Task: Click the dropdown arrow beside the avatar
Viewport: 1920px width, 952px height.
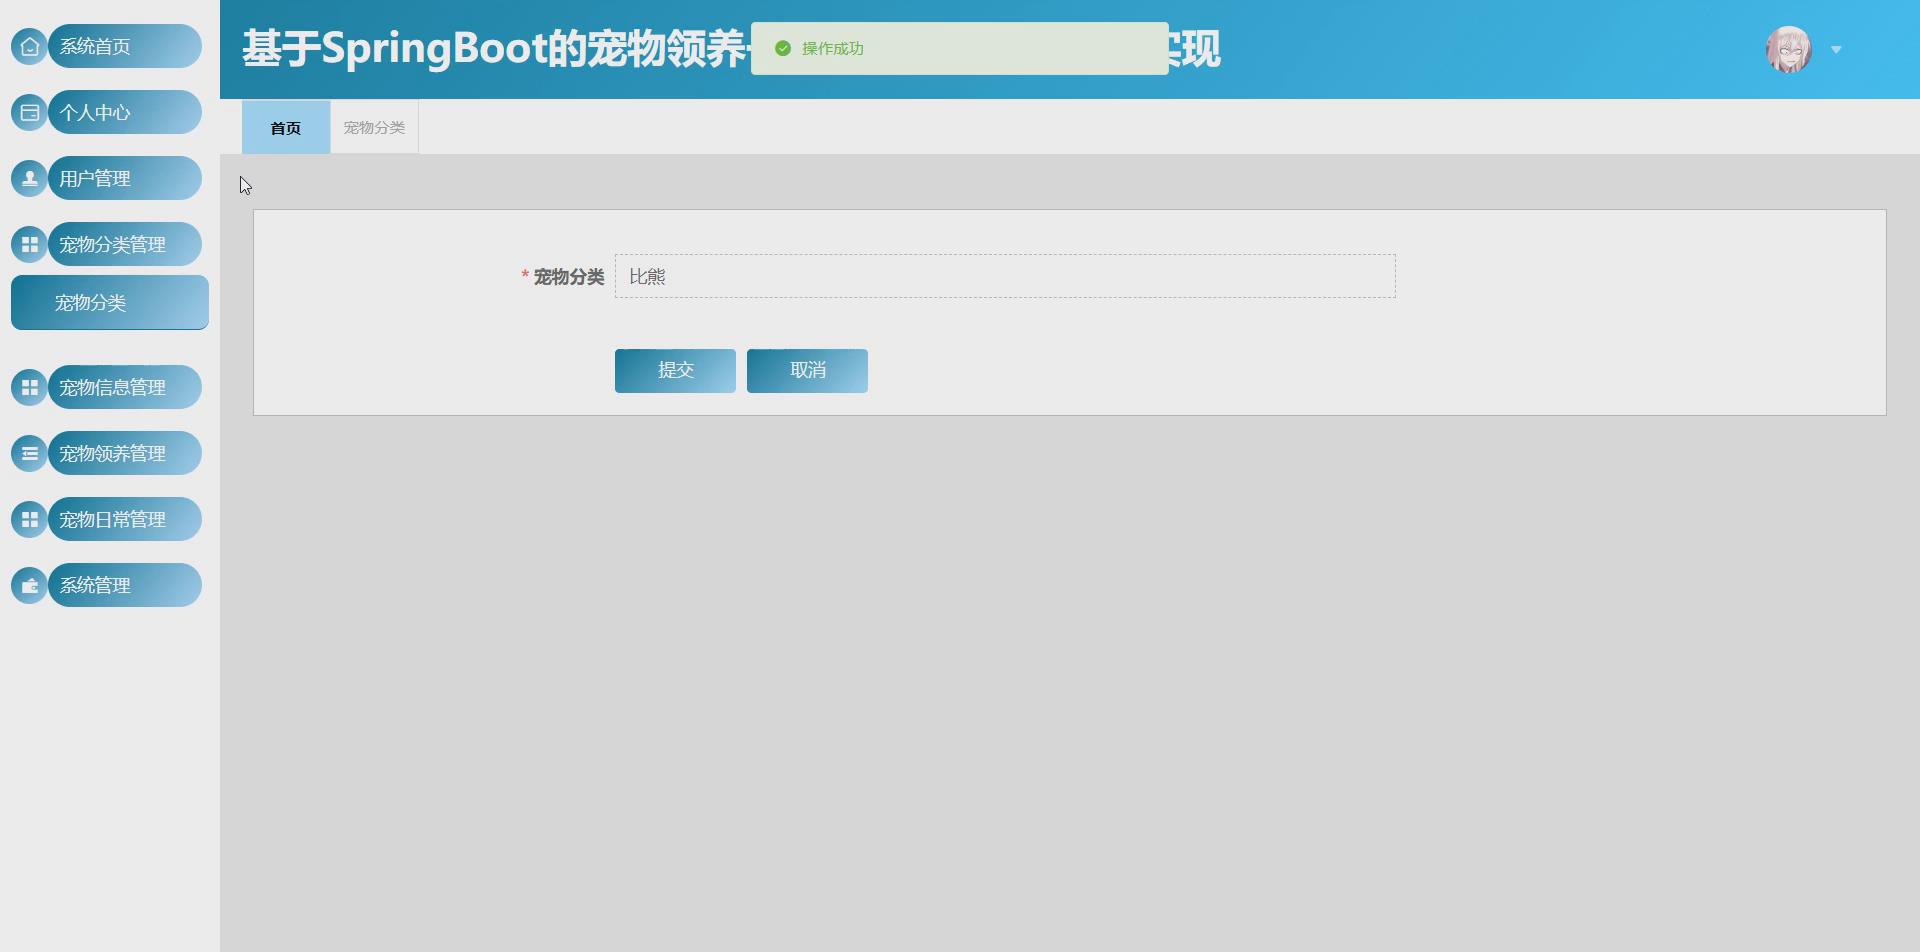Action: coord(1836,49)
